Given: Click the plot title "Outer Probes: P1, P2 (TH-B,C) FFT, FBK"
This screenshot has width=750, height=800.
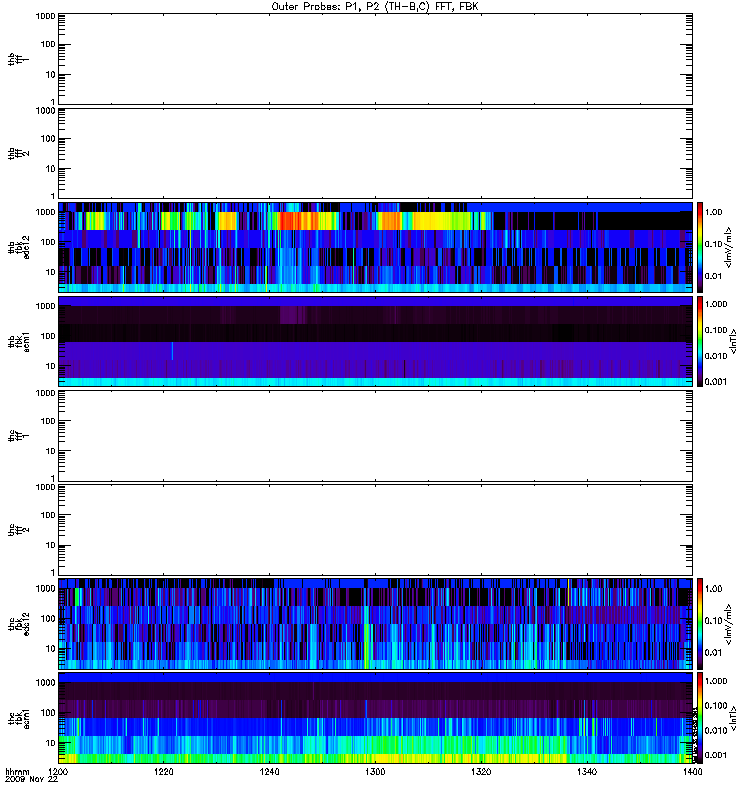Looking at the screenshot, I should click(x=375, y=7).
